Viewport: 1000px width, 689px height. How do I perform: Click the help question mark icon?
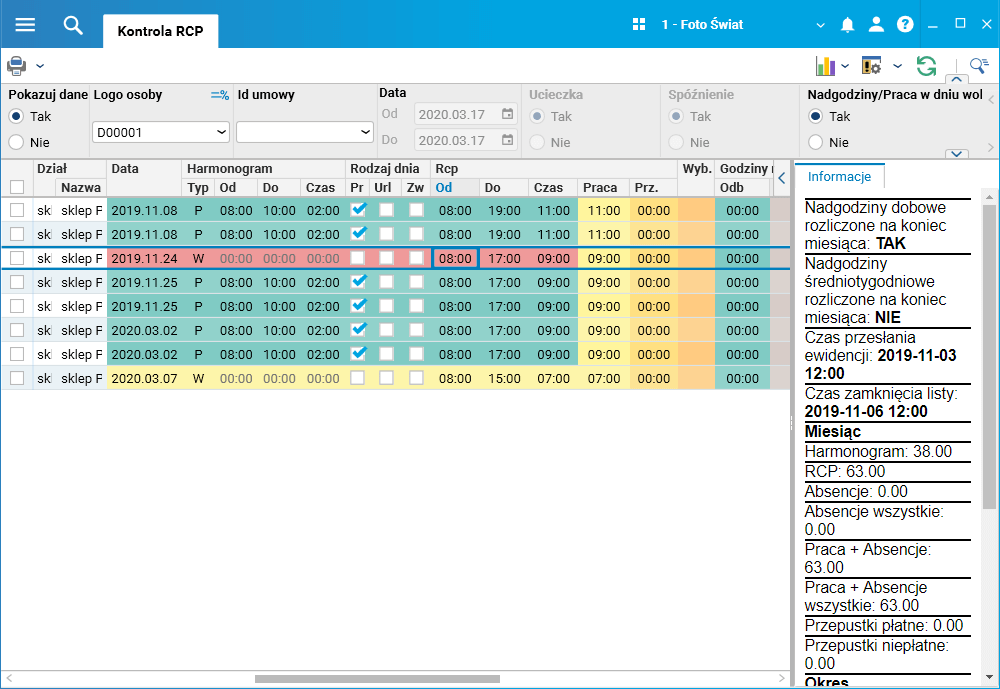pos(905,25)
